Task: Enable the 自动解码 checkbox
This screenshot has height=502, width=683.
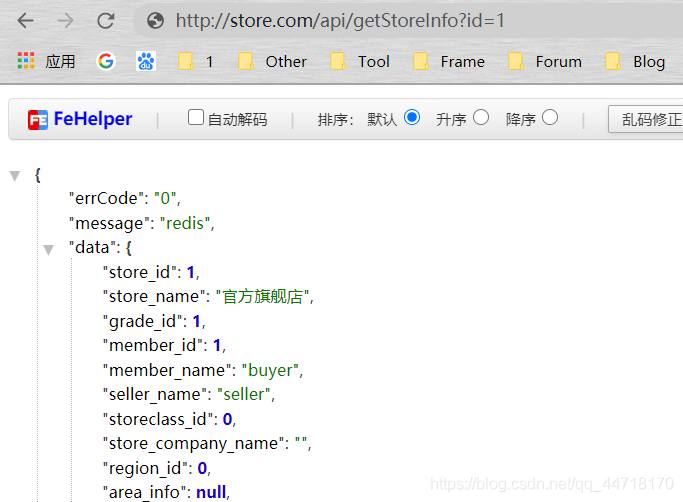Action: pyautogui.click(x=196, y=117)
